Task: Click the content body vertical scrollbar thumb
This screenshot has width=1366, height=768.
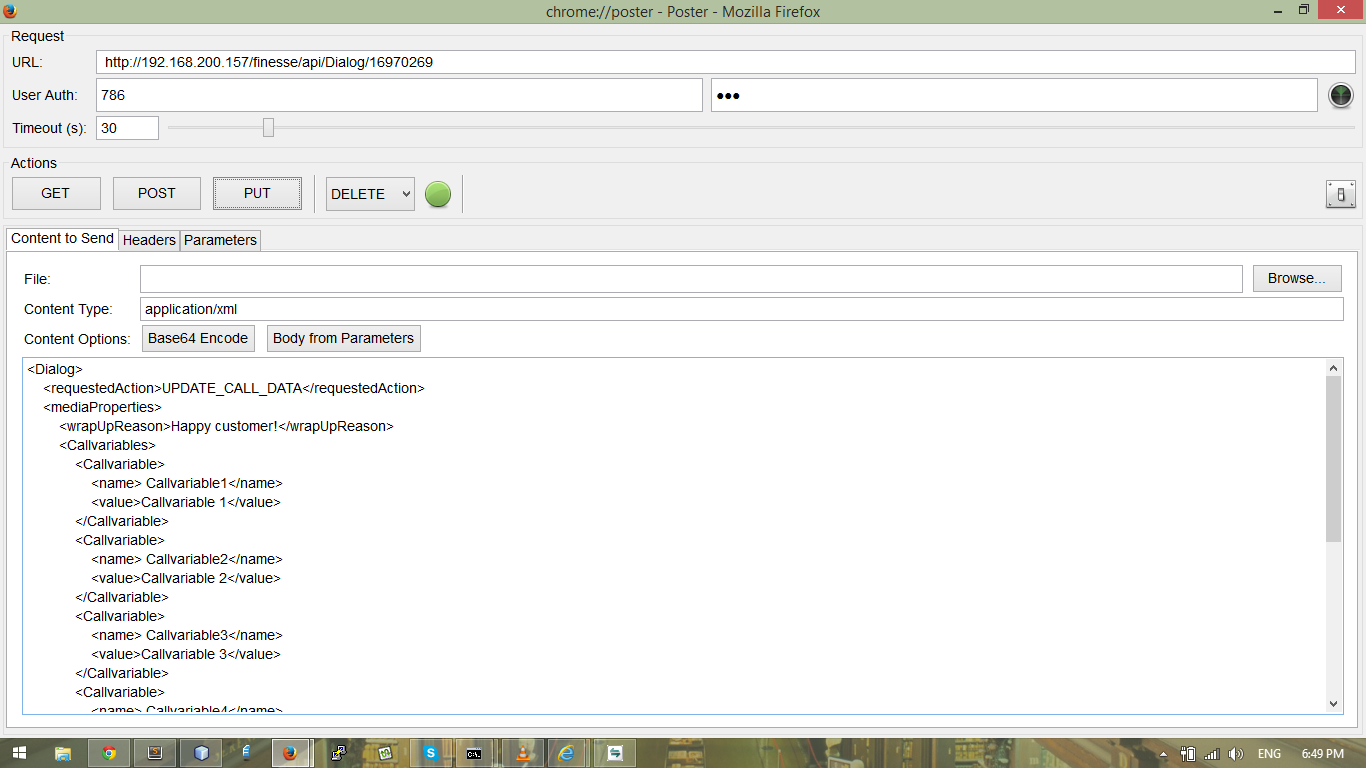Action: tap(1333, 459)
